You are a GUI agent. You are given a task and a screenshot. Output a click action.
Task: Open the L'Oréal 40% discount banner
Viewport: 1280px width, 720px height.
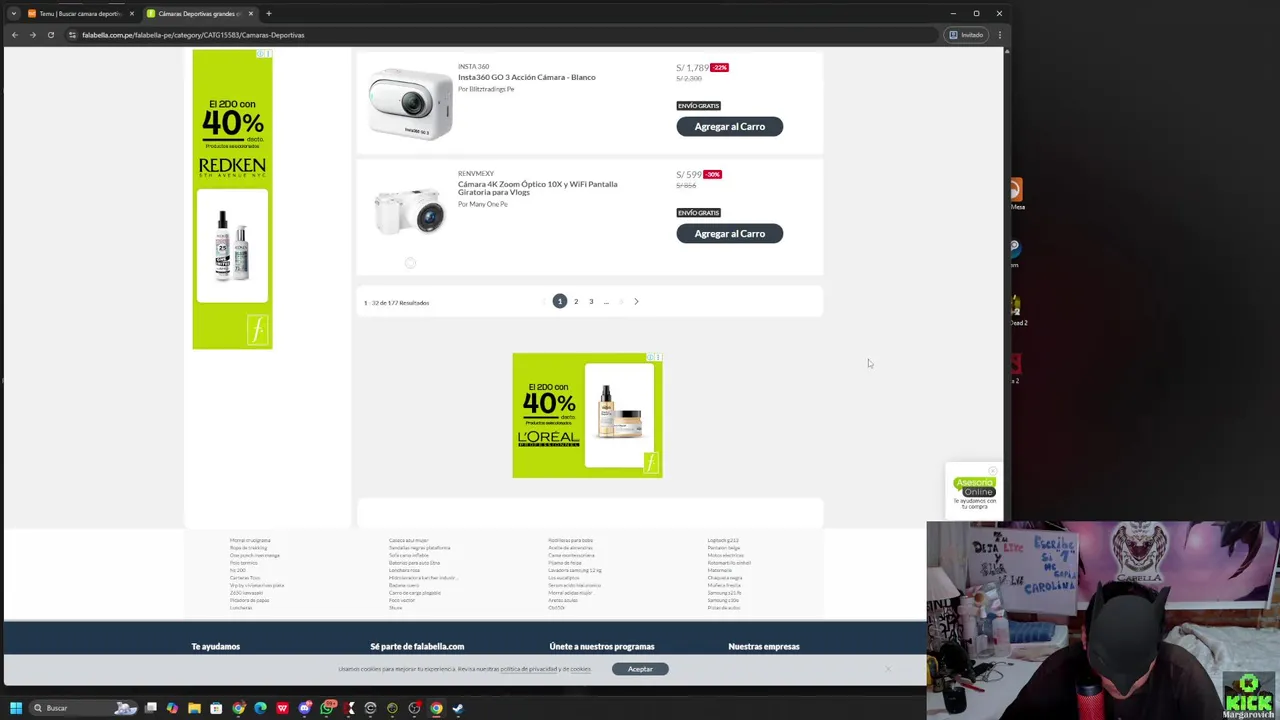click(587, 415)
